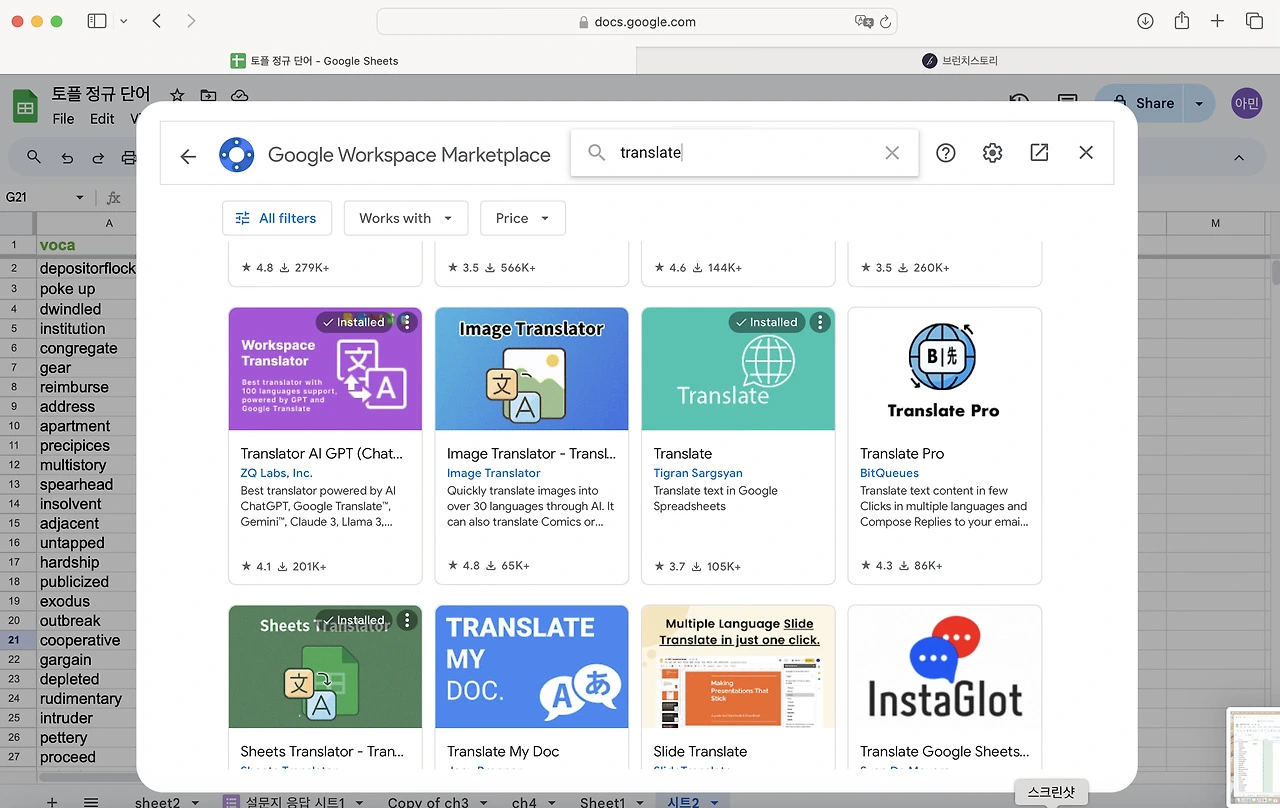Viewport: 1280px width, 808px height.
Task: Open a new Safari tab
Action: click(x=1217, y=21)
